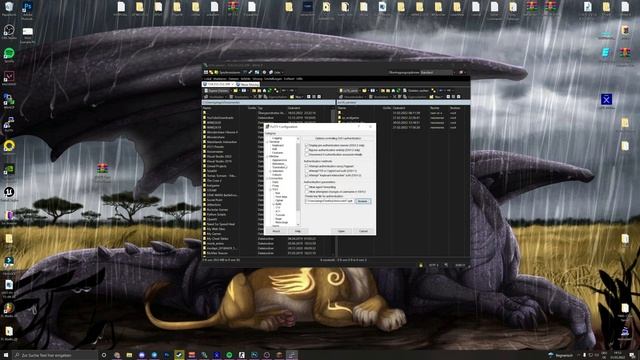
Task: Click the Help button in PuTTY dialog
Action: 298,231
